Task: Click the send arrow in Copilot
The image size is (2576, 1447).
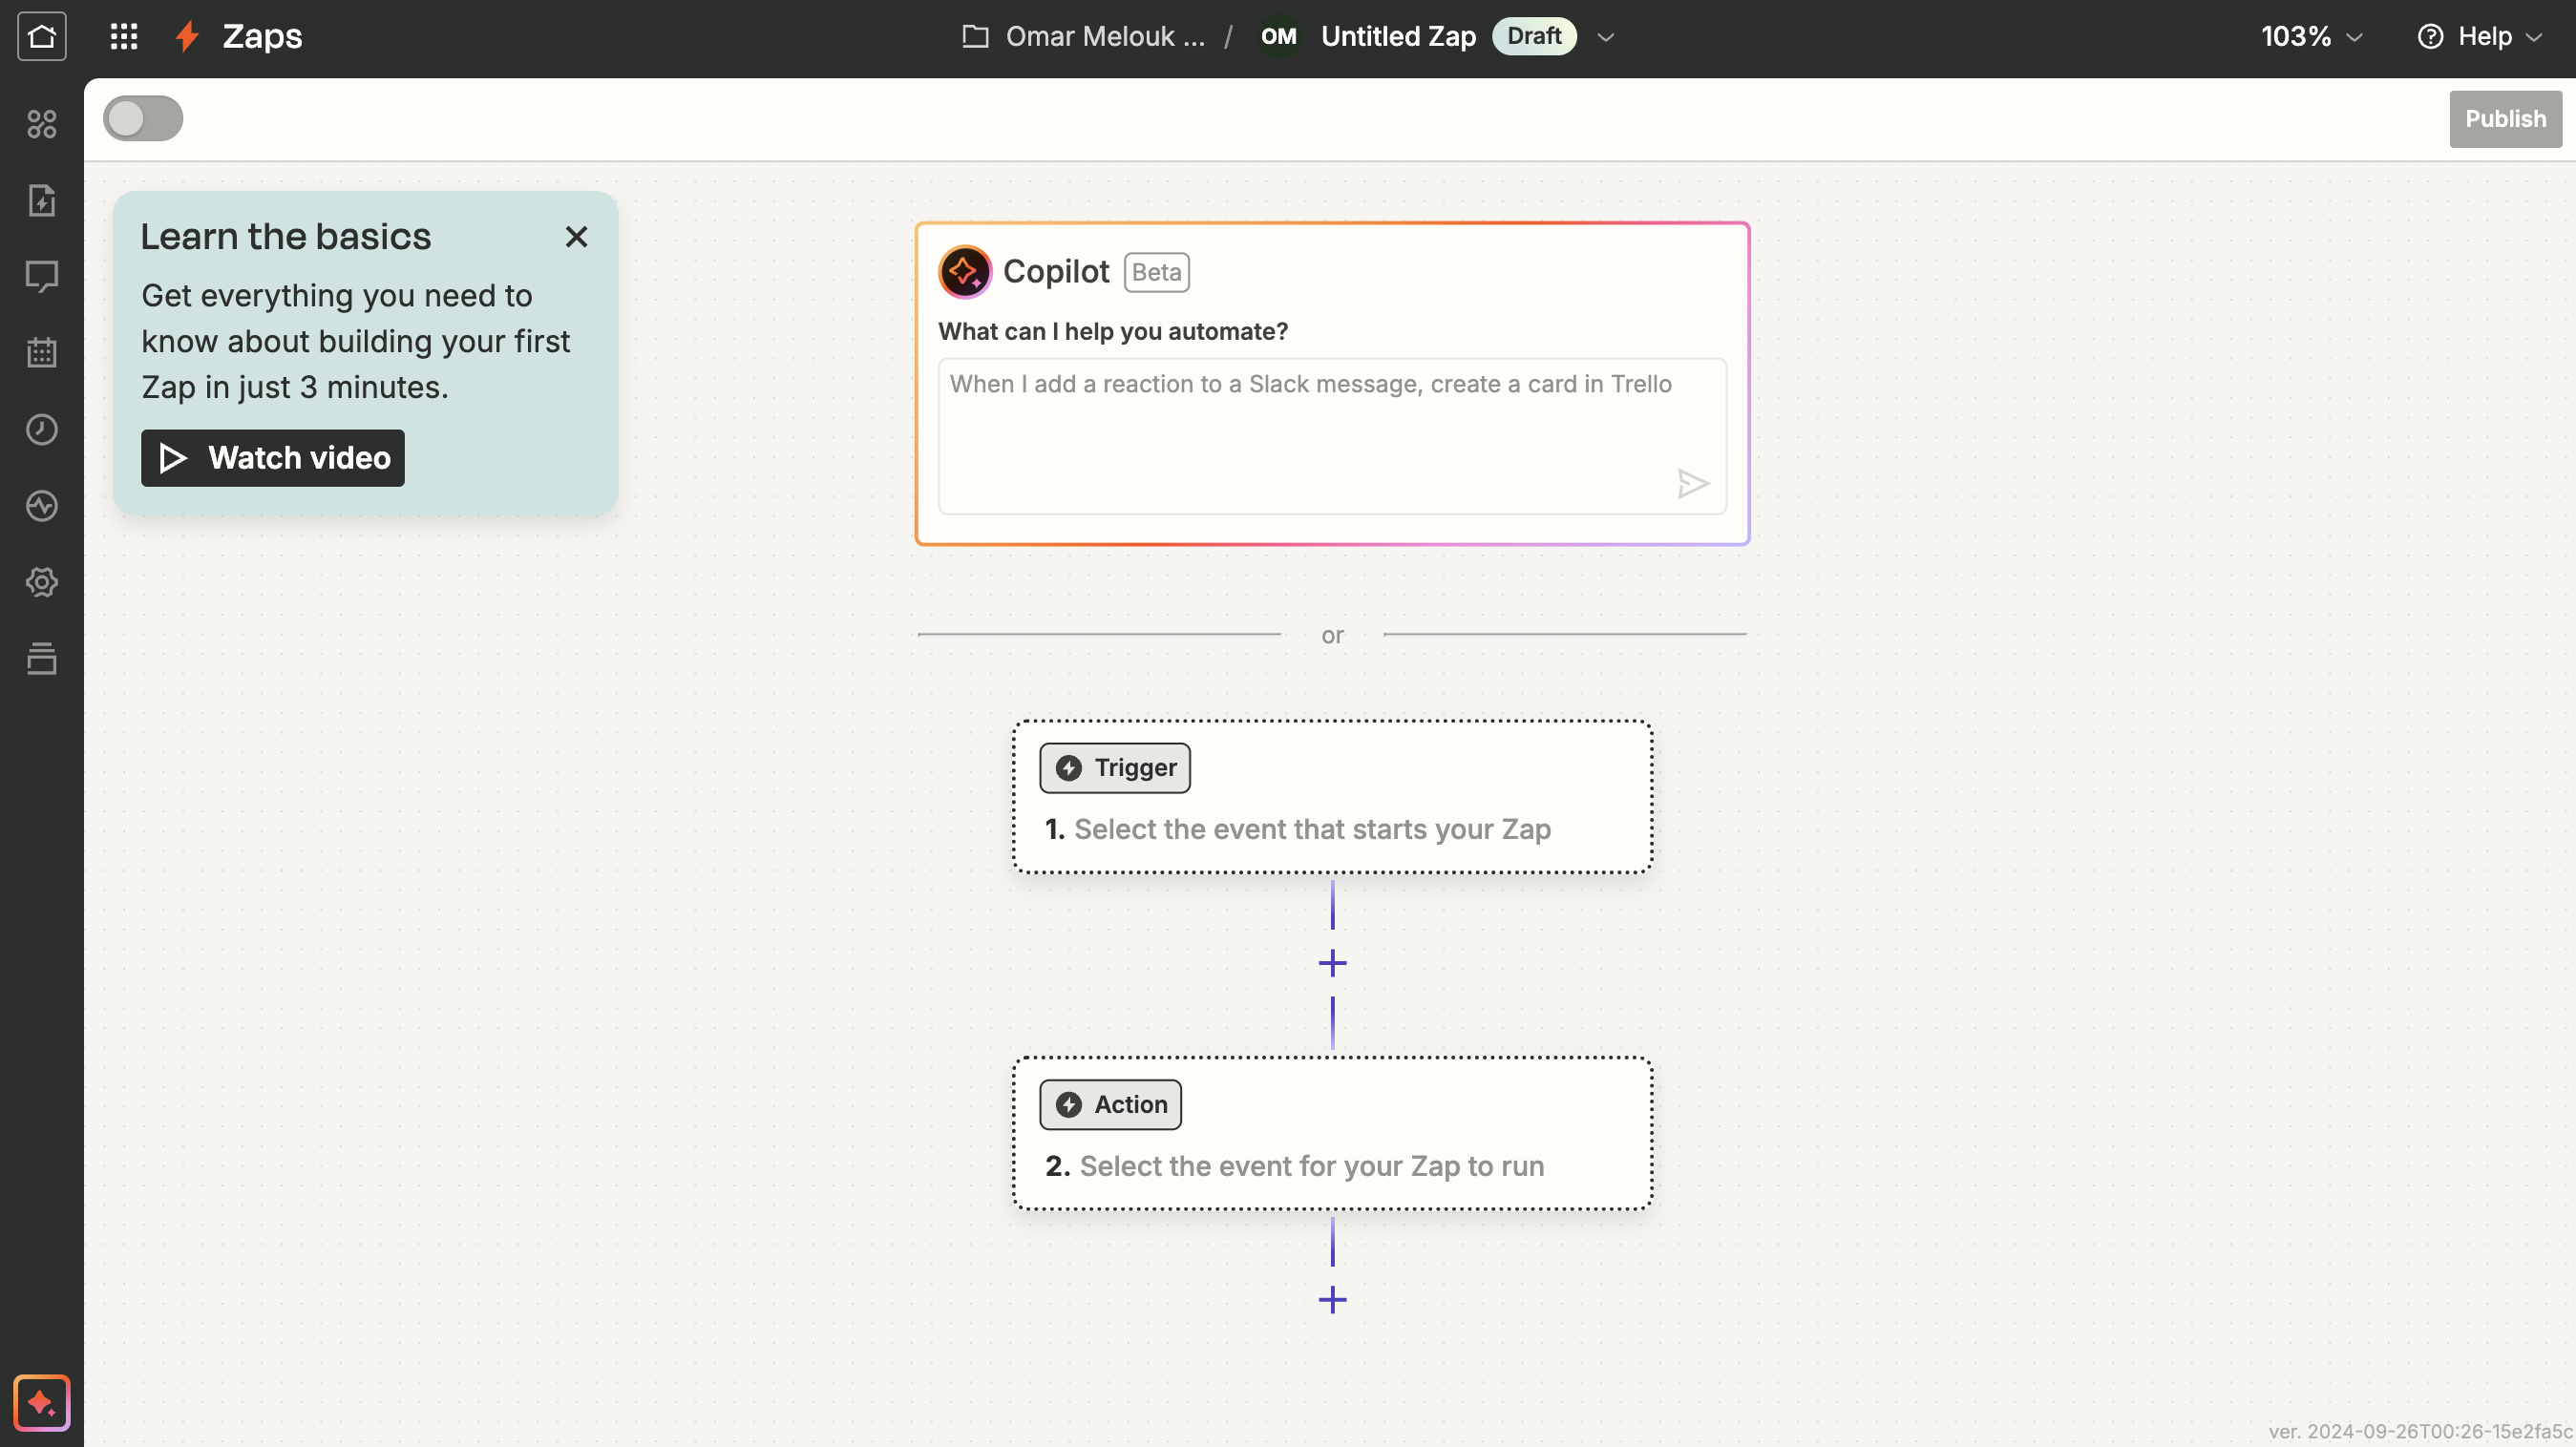Action: 1692,484
